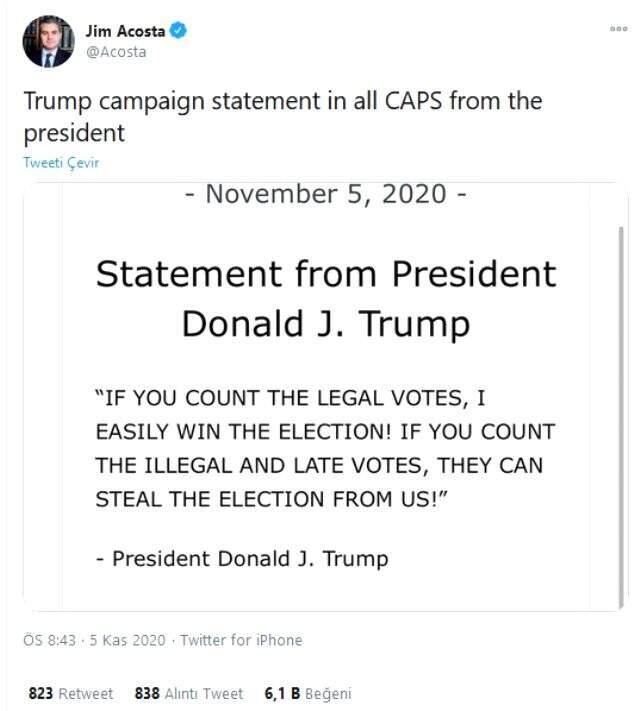Click Jim Acosta's profile avatar
This screenshot has width=640, height=711.
(x=47, y=42)
